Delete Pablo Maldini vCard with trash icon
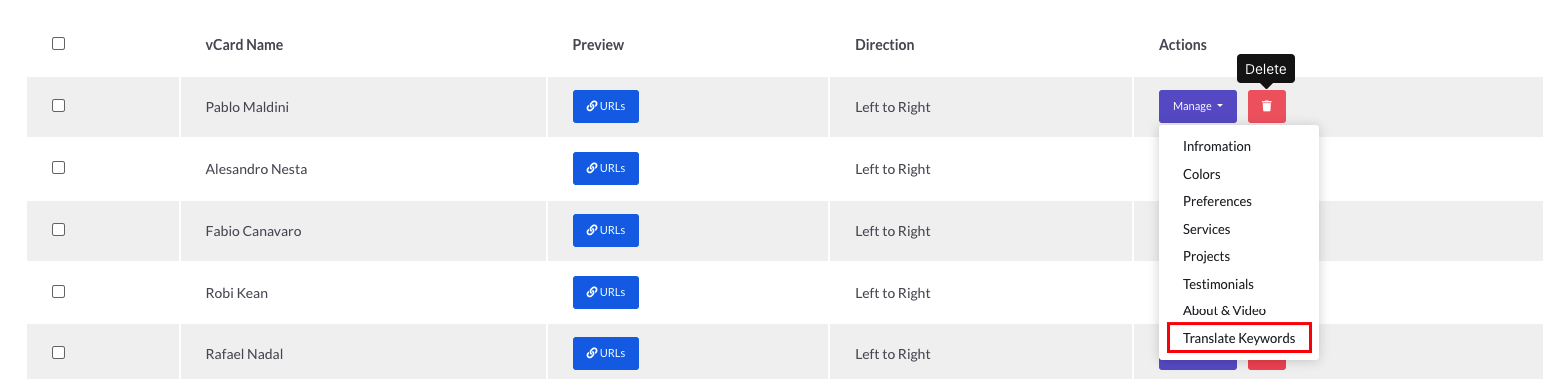The width and height of the screenshot is (1543, 379). pos(1266,106)
